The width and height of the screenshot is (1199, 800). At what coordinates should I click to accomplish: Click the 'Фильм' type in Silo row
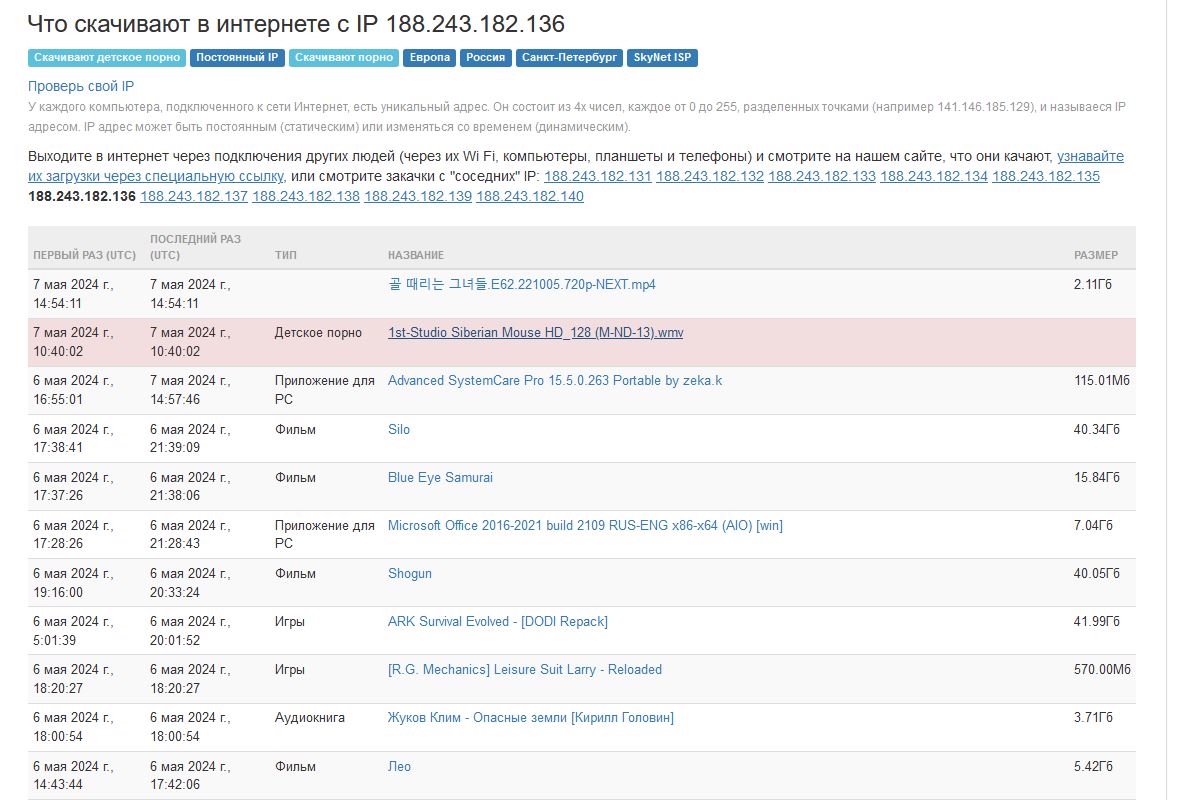(x=295, y=429)
